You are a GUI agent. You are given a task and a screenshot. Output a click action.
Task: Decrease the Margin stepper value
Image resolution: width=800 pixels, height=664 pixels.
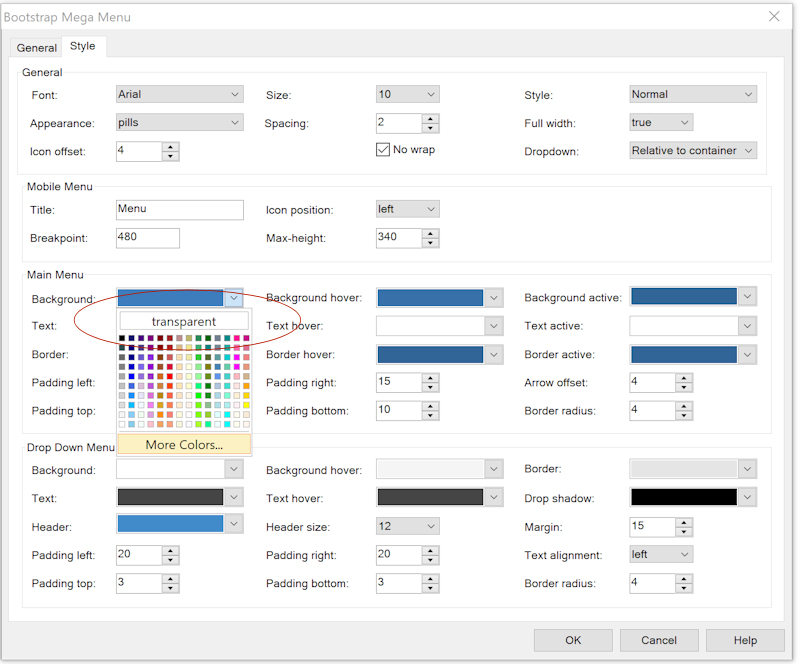pos(684,531)
